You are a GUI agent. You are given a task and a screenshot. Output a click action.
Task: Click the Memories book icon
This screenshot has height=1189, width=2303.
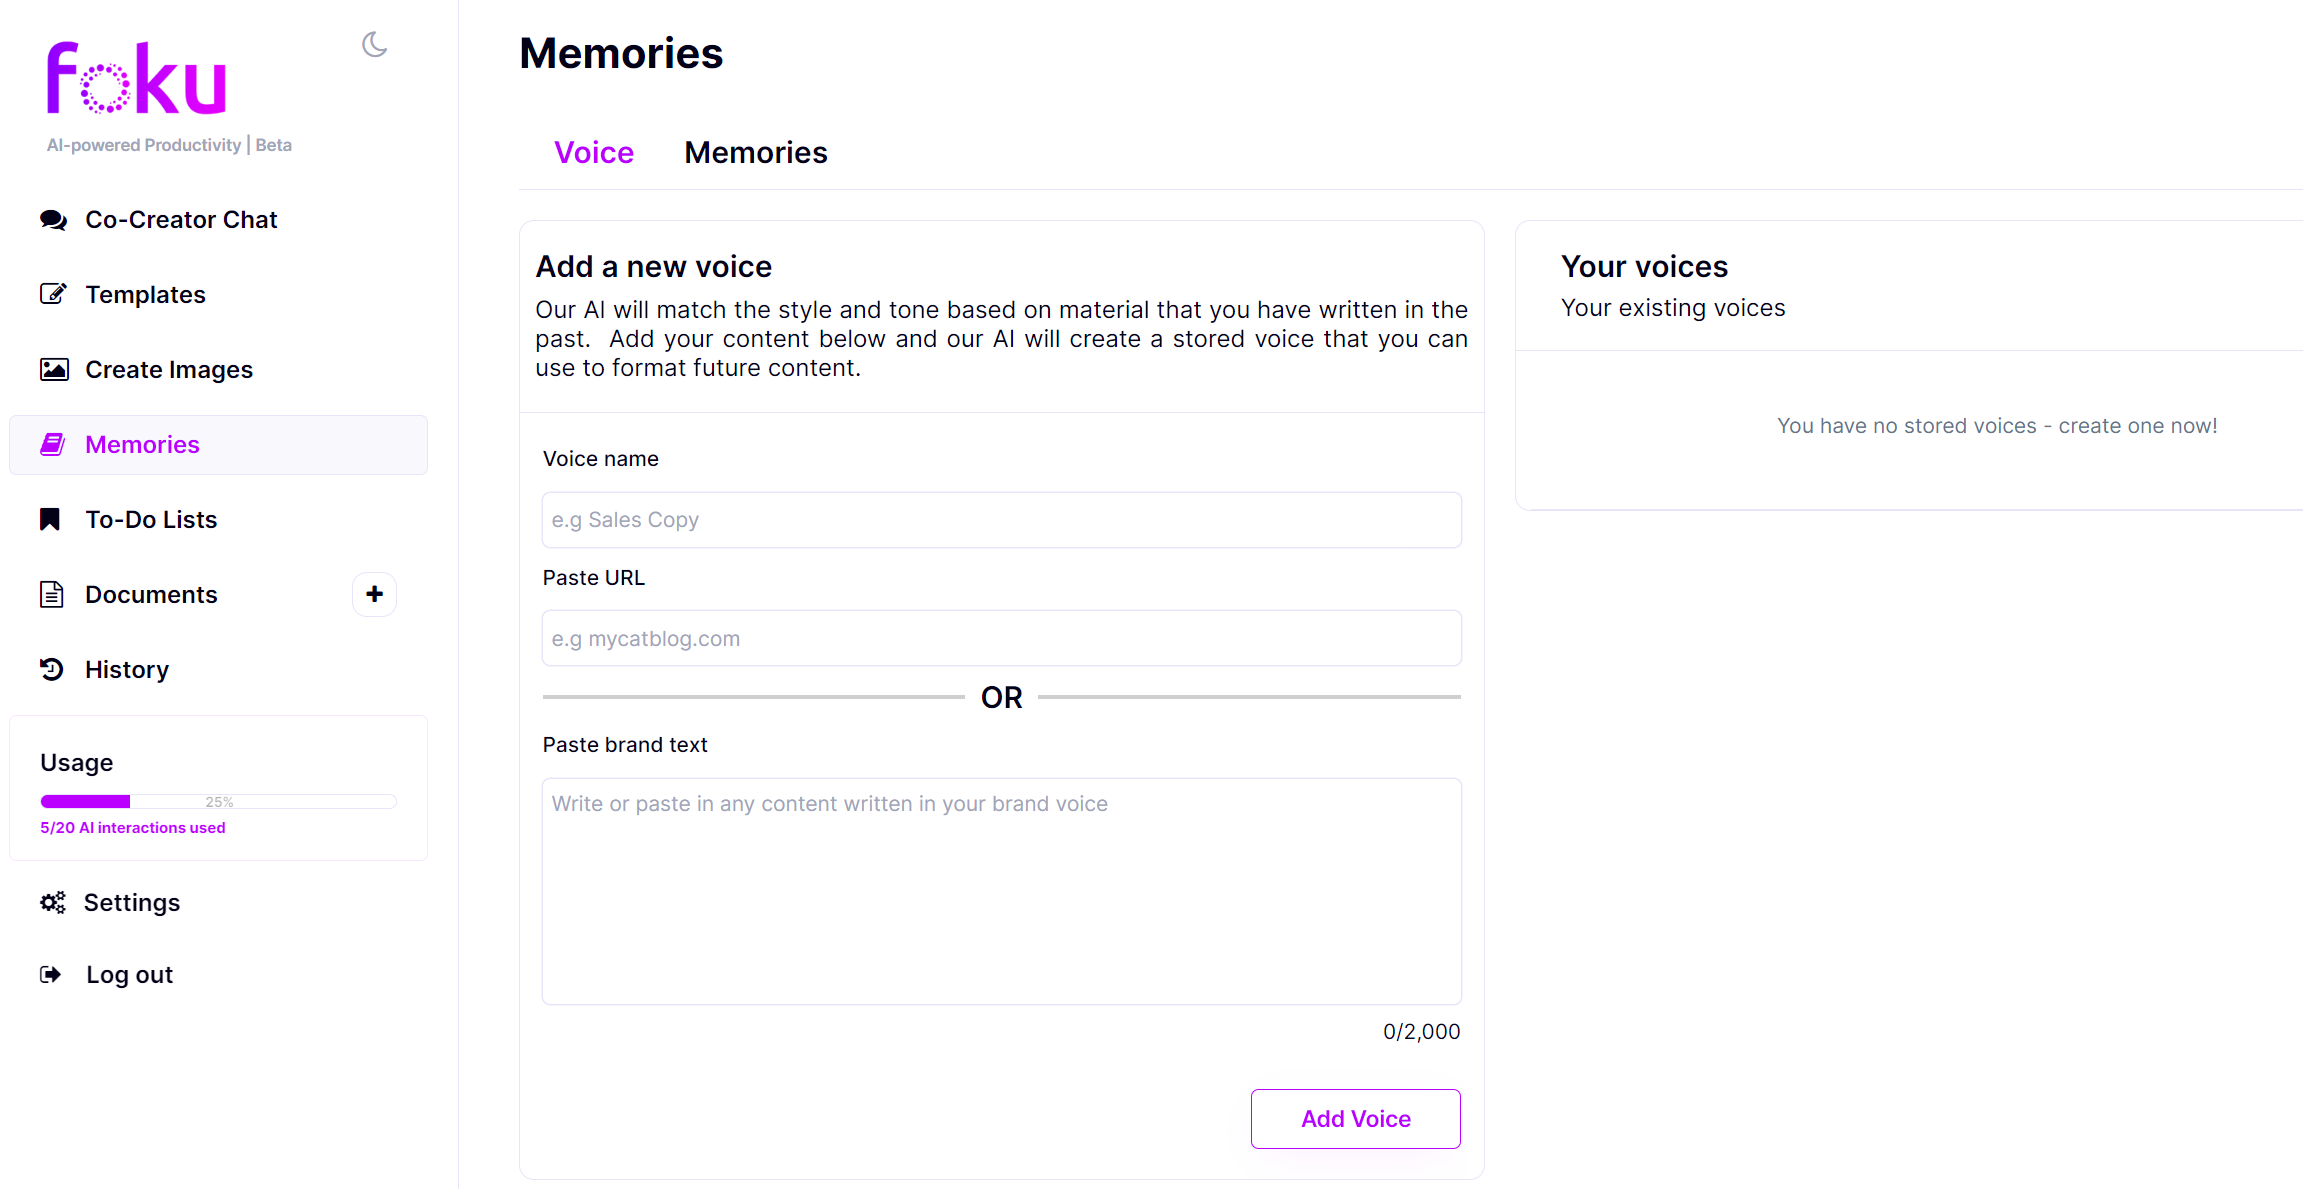tap(53, 444)
